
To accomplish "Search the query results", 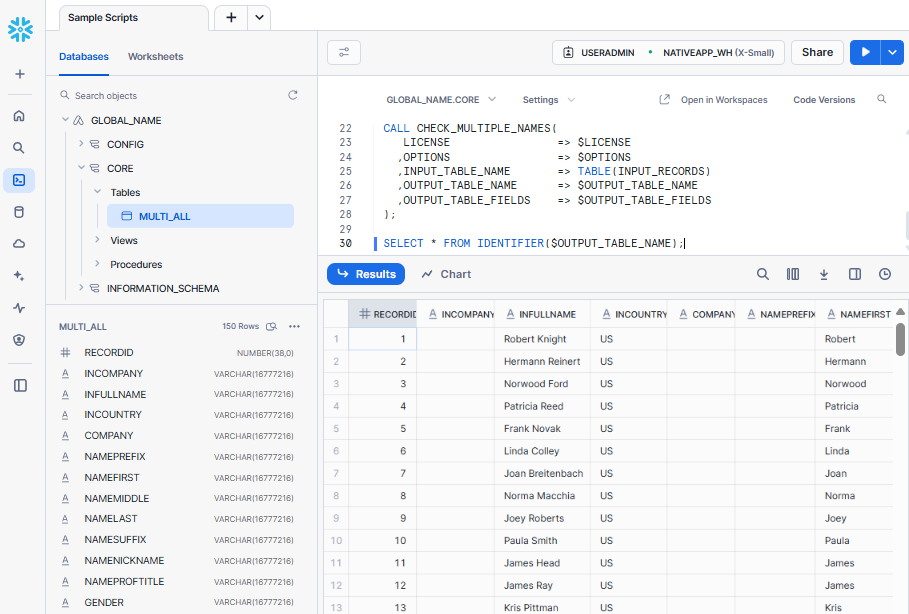I will tap(762, 274).
